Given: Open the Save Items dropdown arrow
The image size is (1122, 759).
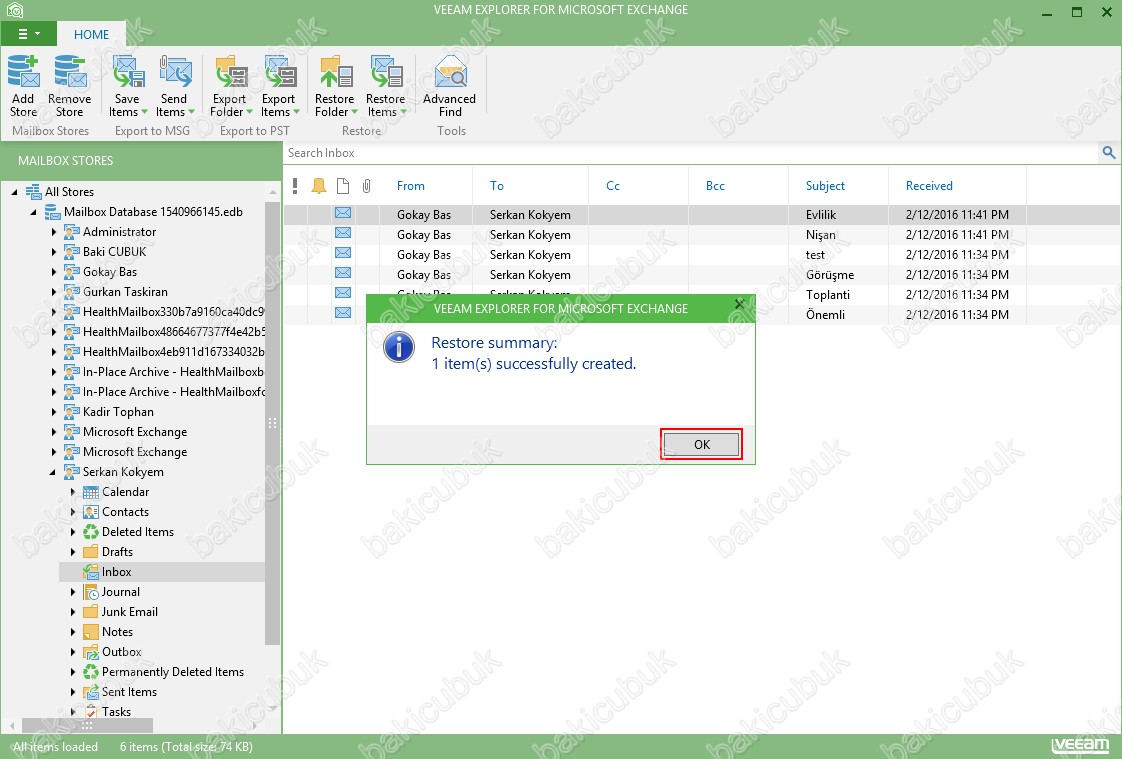Looking at the screenshot, I should [x=145, y=112].
